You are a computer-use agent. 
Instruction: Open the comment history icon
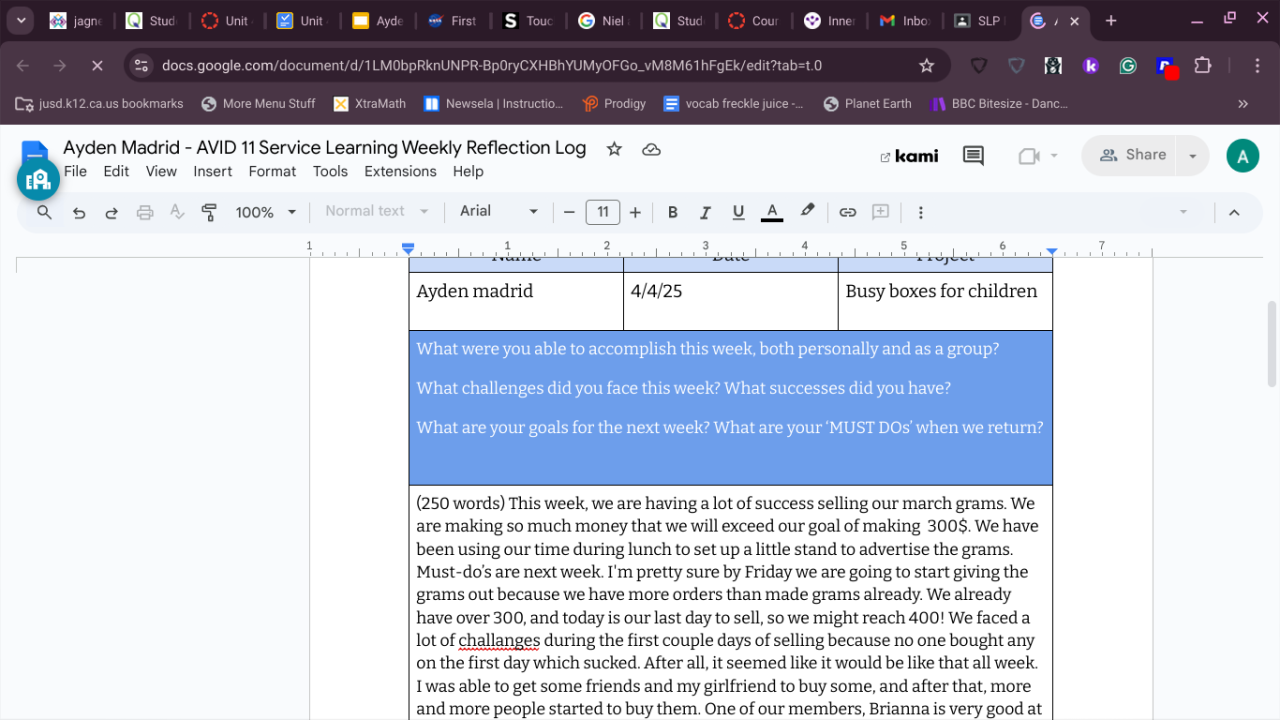click(973, 155)
